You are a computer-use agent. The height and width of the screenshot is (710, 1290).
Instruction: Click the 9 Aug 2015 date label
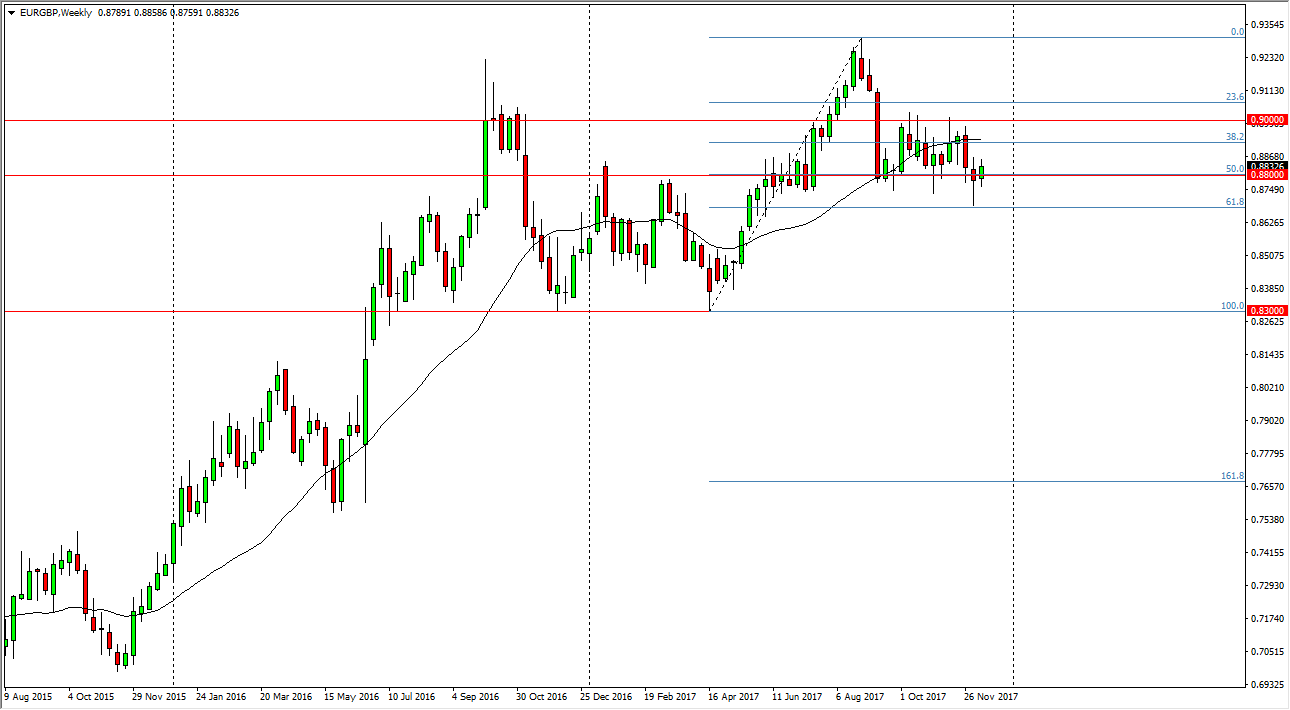point(29,696)
